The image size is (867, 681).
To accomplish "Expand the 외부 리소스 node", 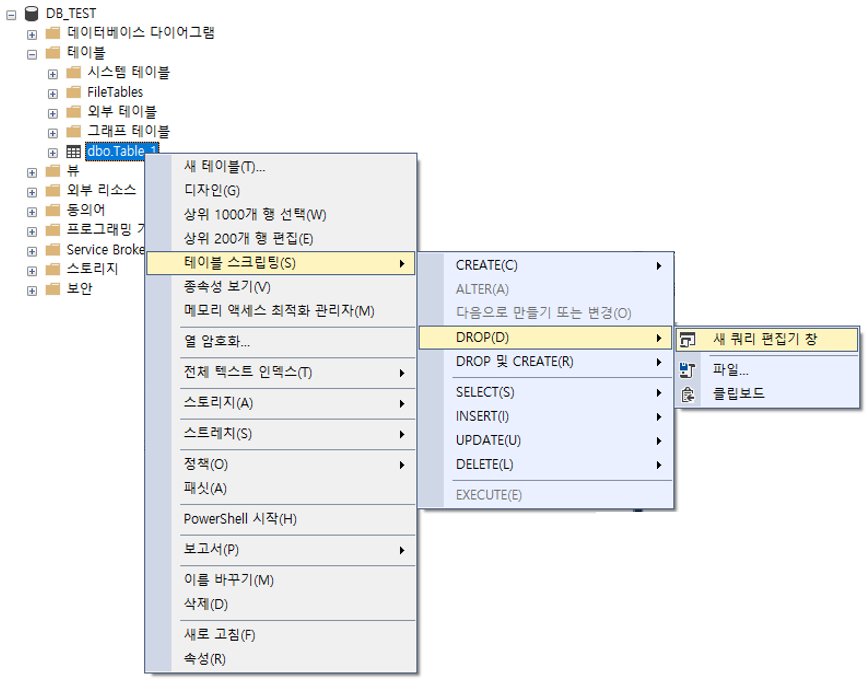I will [32, 192].
